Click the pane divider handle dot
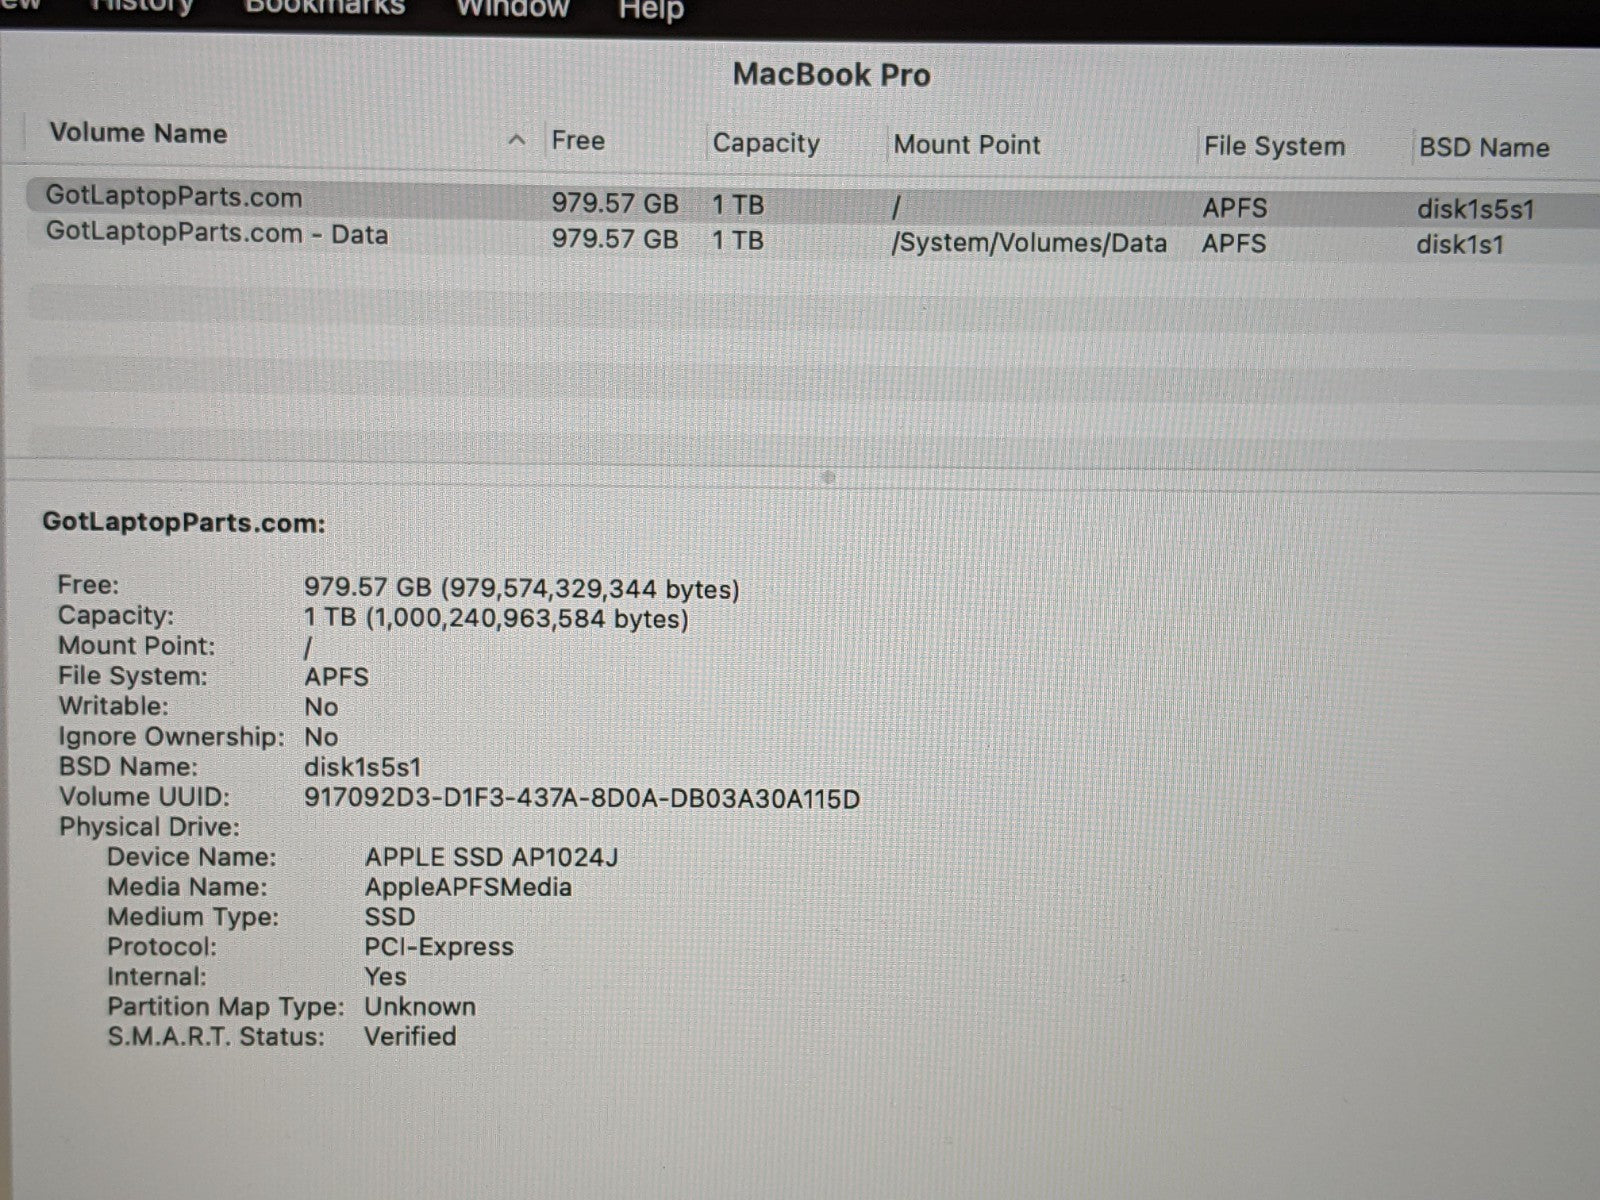 click(827, 477)
